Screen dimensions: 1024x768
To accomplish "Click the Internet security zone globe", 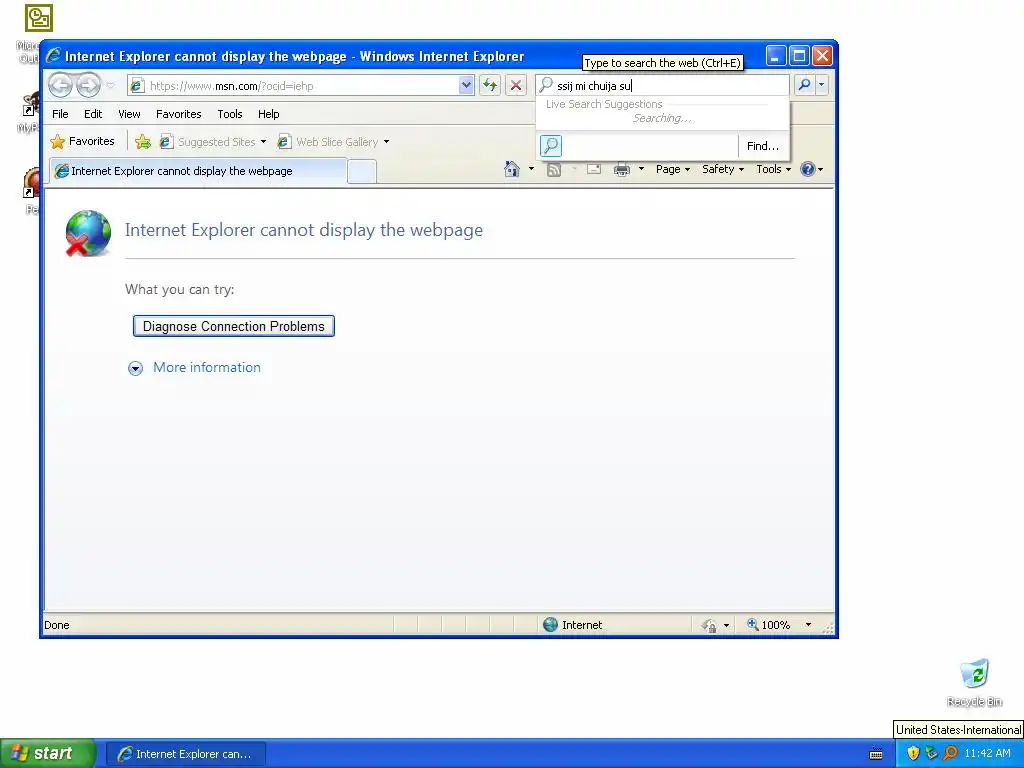I will pos(551,625).
